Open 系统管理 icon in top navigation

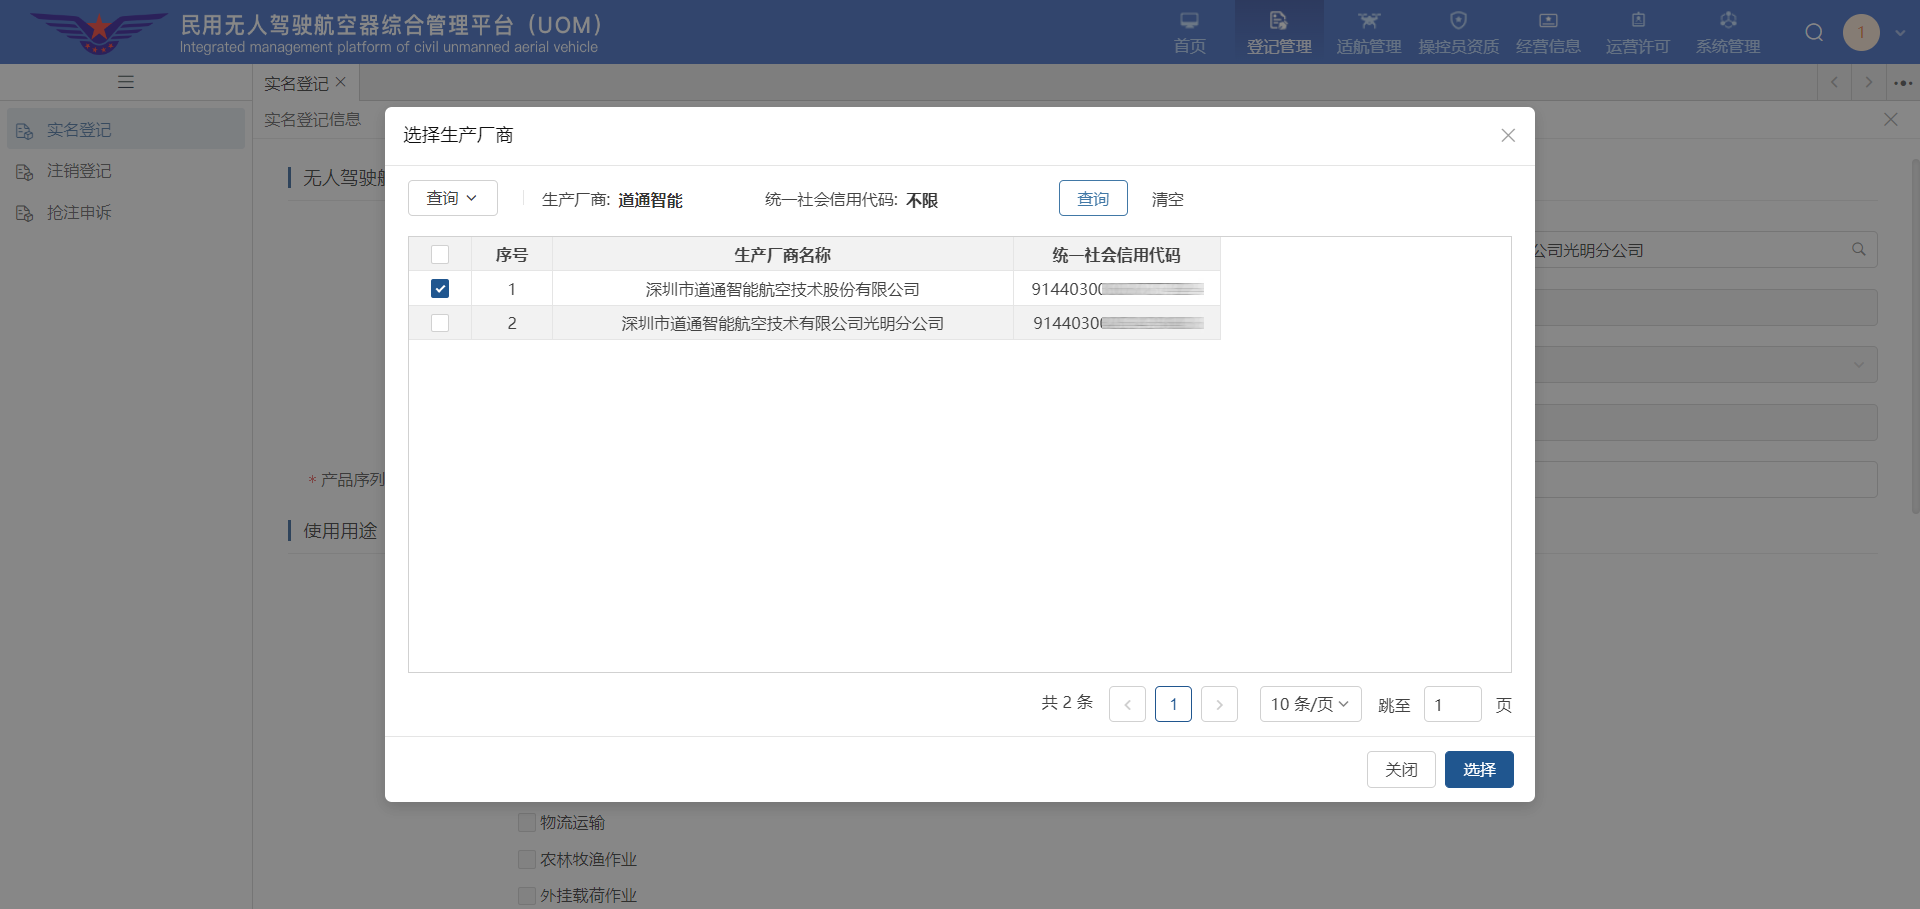point(1728,21)
